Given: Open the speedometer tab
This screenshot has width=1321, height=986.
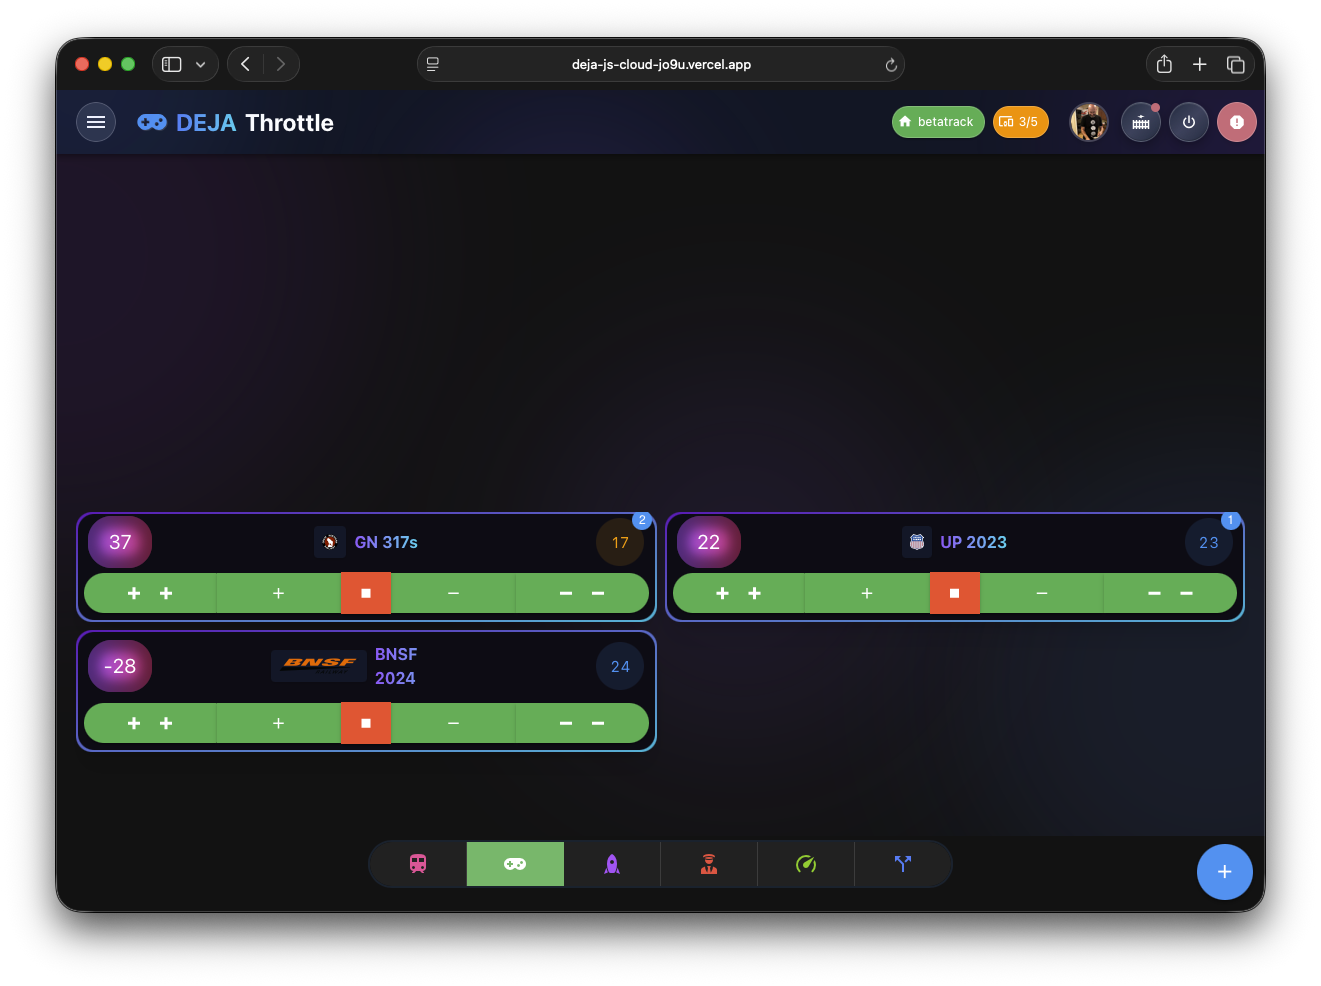Looking at the screenshot, I should [x=806, y=864].
